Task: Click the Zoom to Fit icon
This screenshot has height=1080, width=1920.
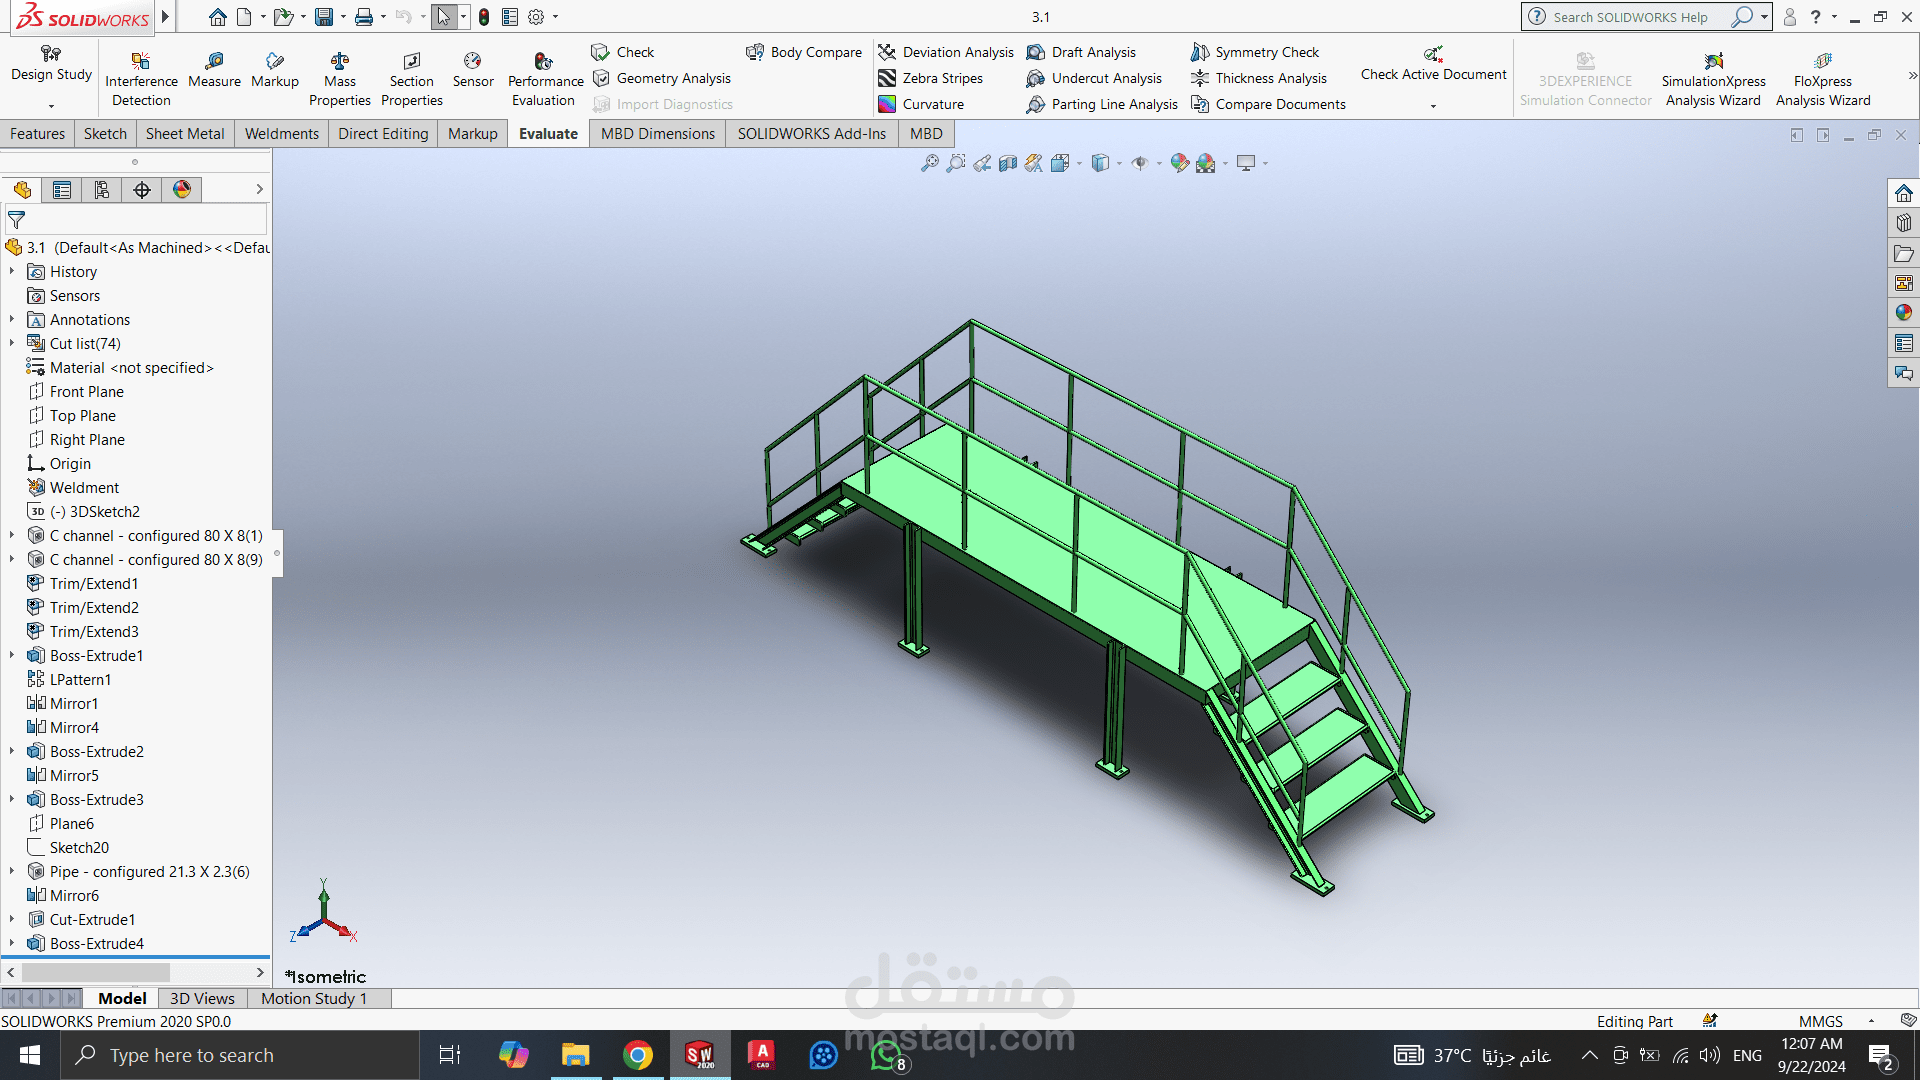Action: coord(929,163)
